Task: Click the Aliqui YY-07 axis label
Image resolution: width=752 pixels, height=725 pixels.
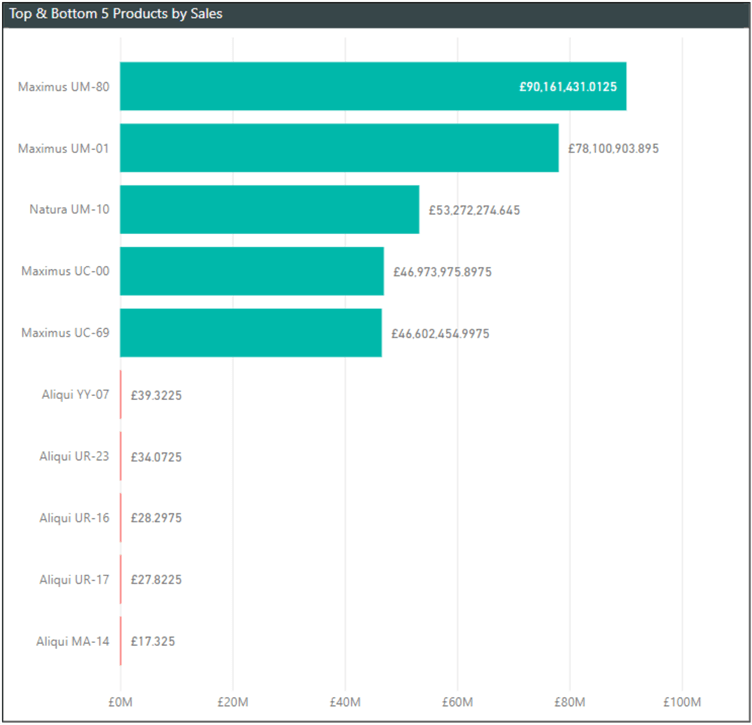Action: tap(75, 395)
